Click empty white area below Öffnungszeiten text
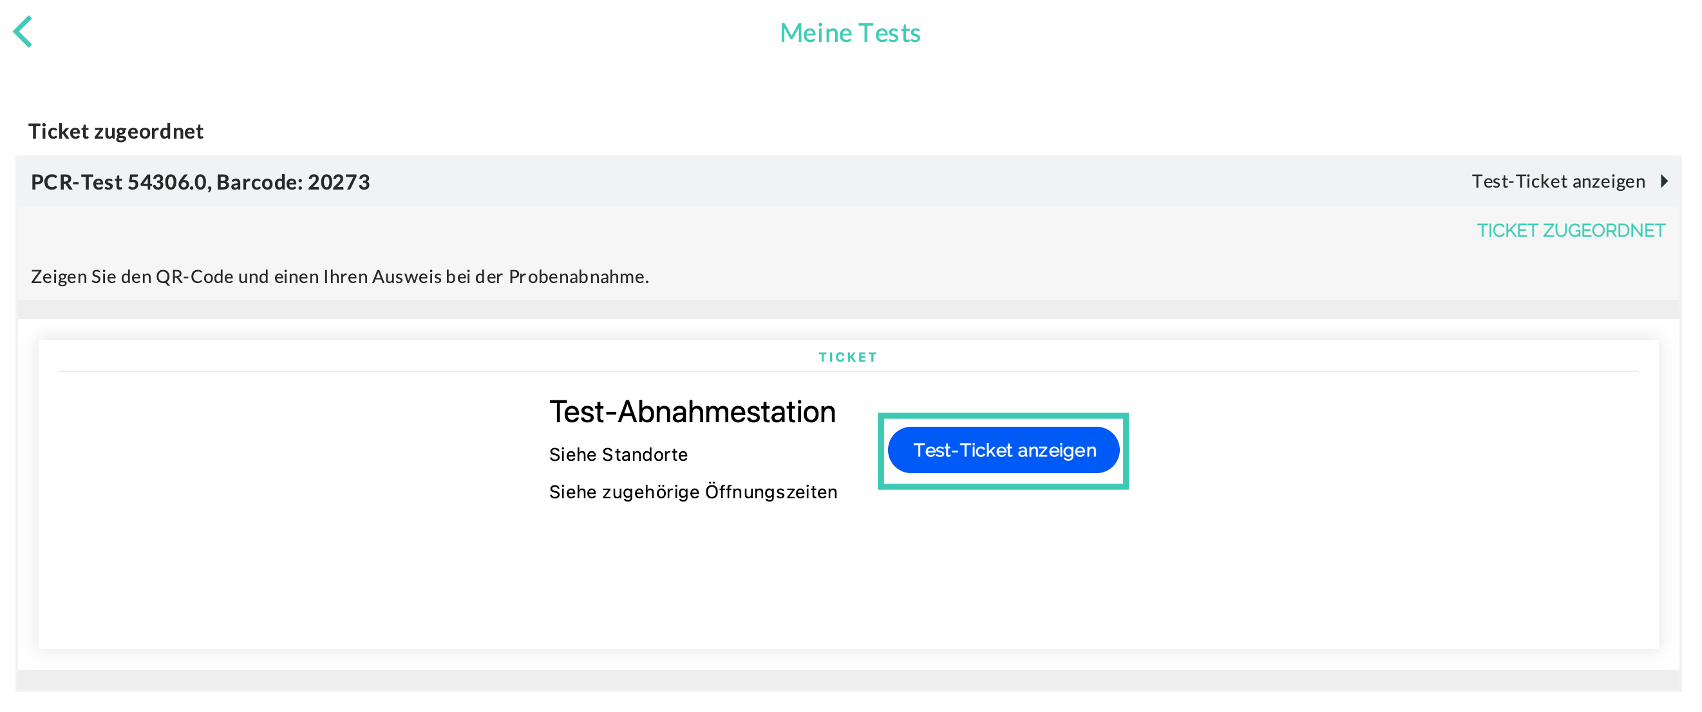Image resolution: width=1702 pixels, height=712 pixels. (692, 580)
